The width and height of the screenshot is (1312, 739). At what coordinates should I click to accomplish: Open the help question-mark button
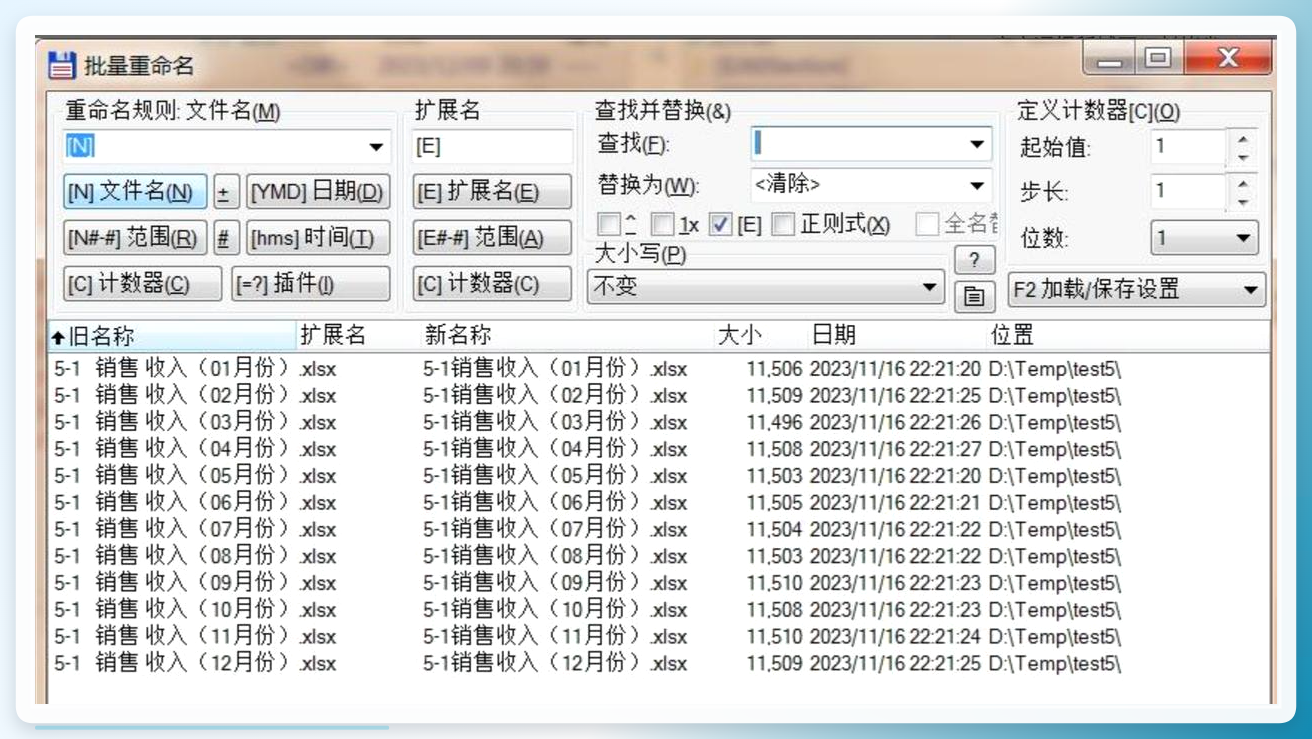[974, 259]
